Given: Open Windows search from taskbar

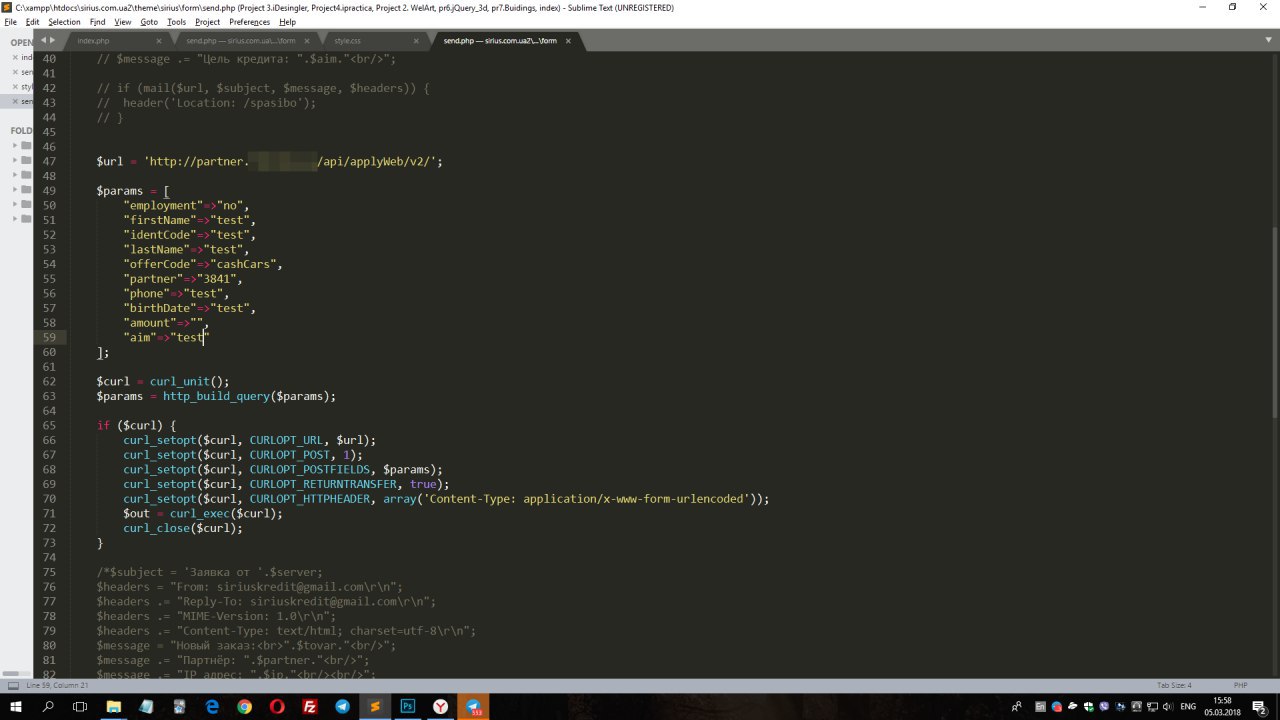Looking at the screenshot, I should 48,706.
